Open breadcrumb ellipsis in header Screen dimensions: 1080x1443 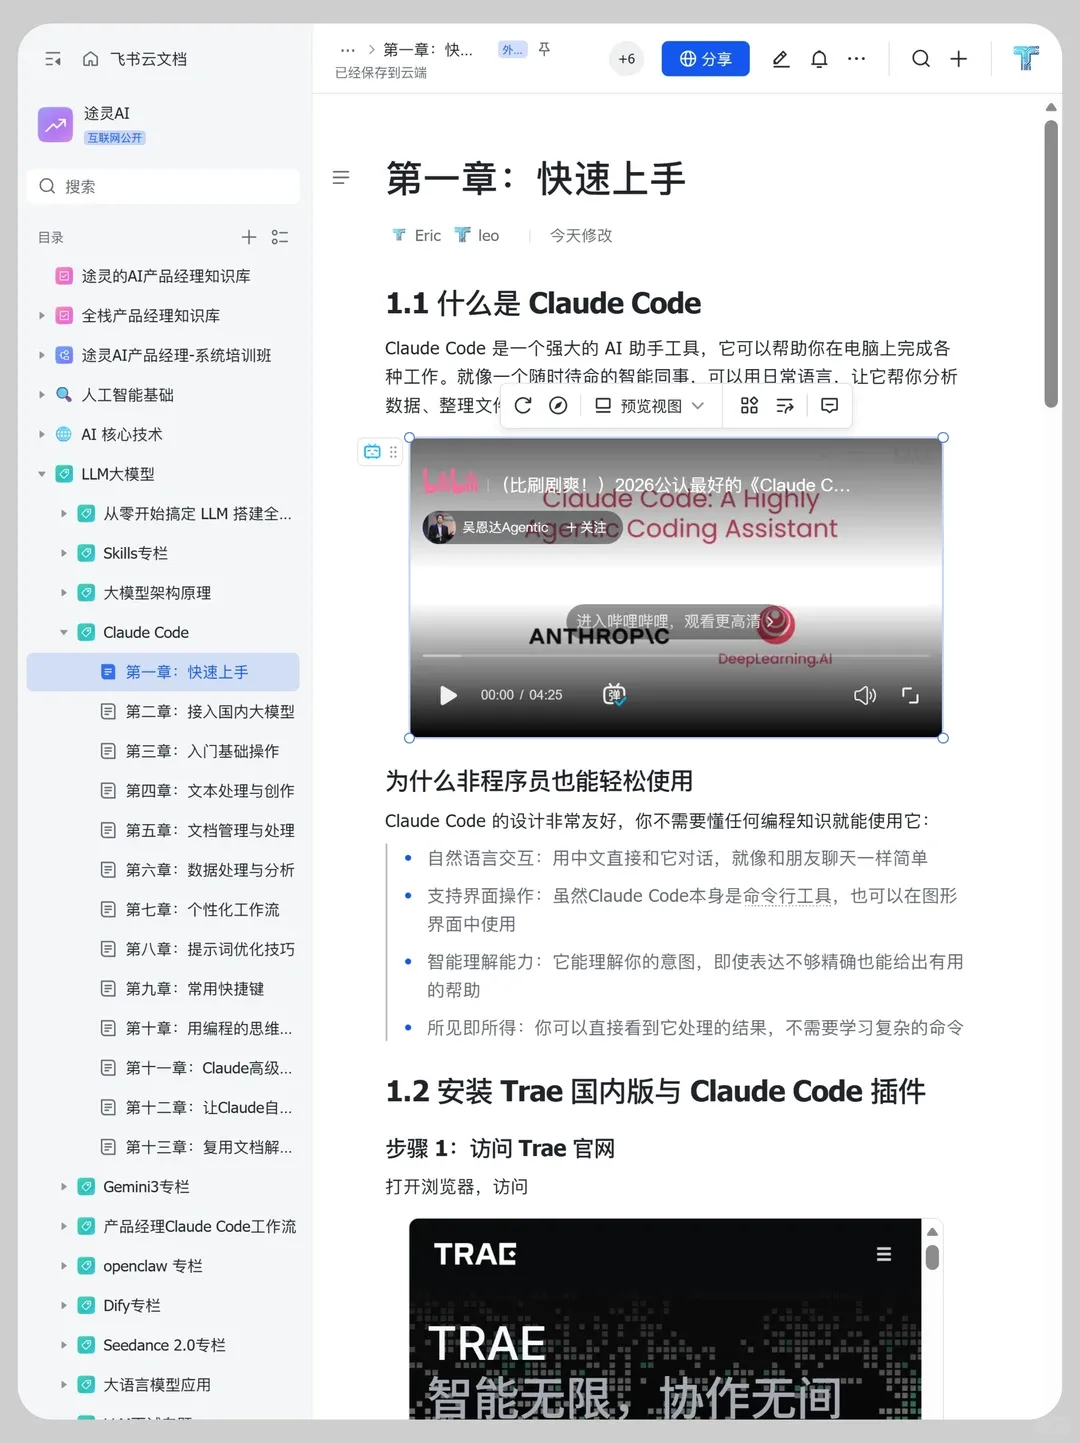click(348, 49)
